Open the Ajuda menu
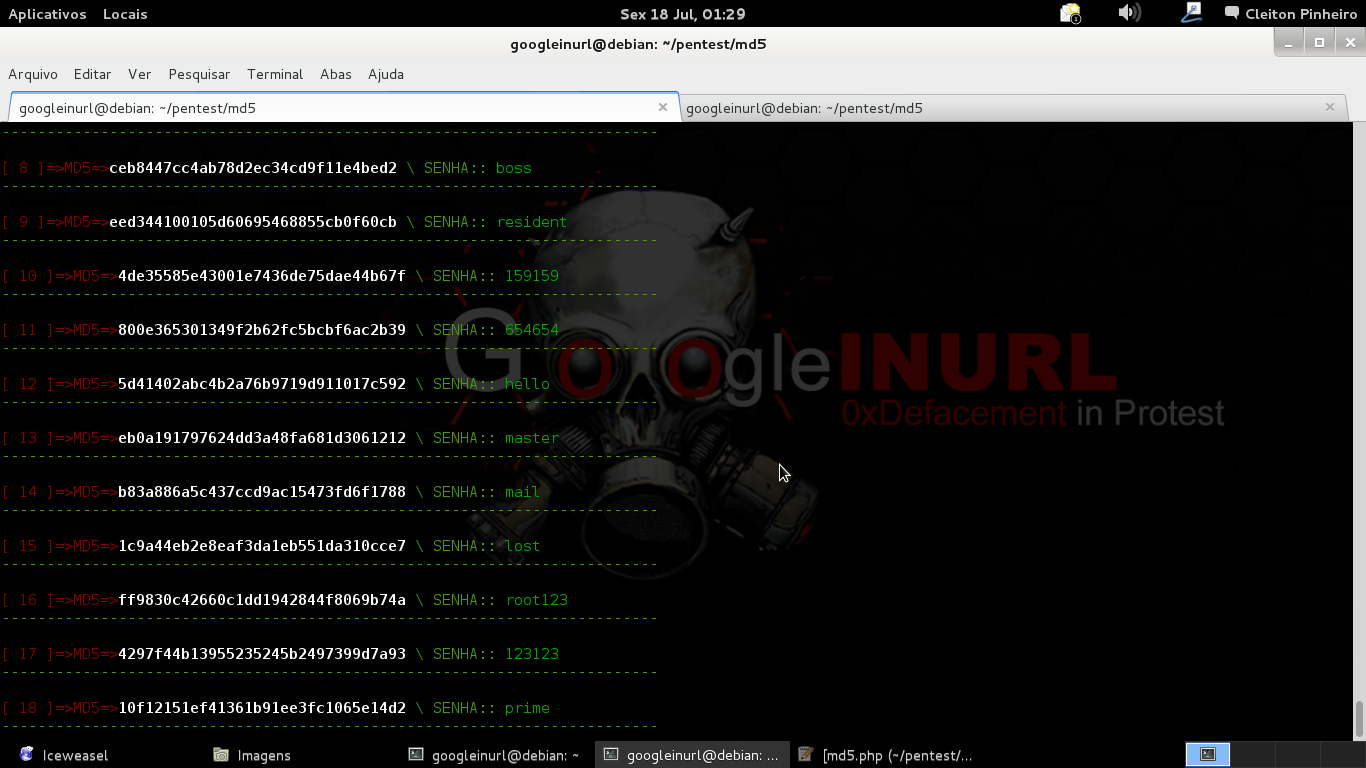Image resolution: width=1366 pixels, height=768 pixels. [x=385, y=74]
